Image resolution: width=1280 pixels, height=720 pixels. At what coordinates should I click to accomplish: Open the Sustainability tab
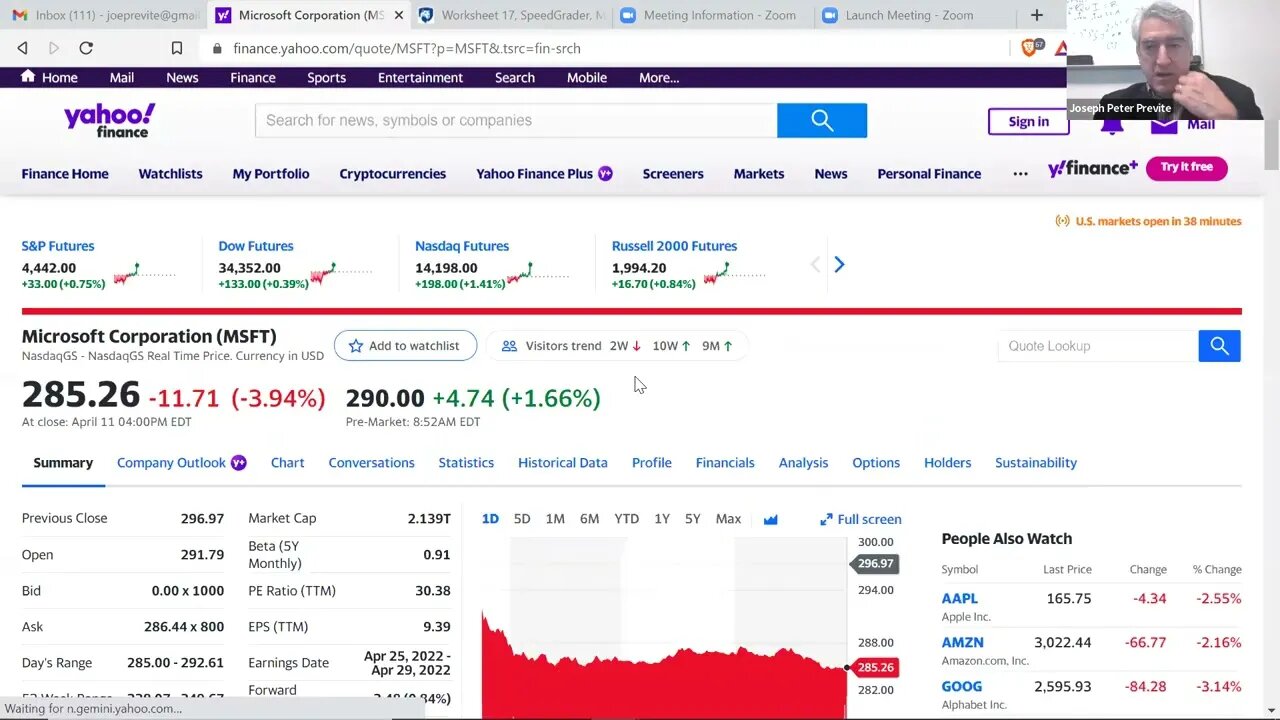[1036, 463]
